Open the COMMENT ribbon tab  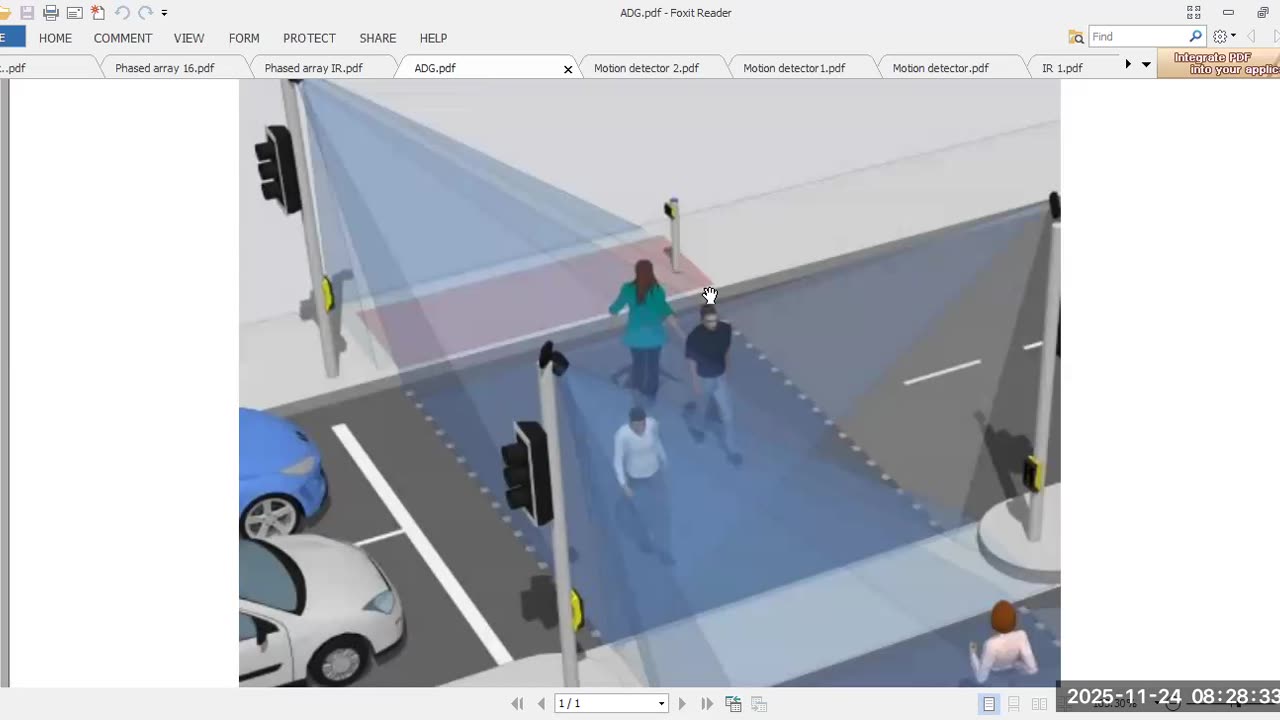point(123,38)
